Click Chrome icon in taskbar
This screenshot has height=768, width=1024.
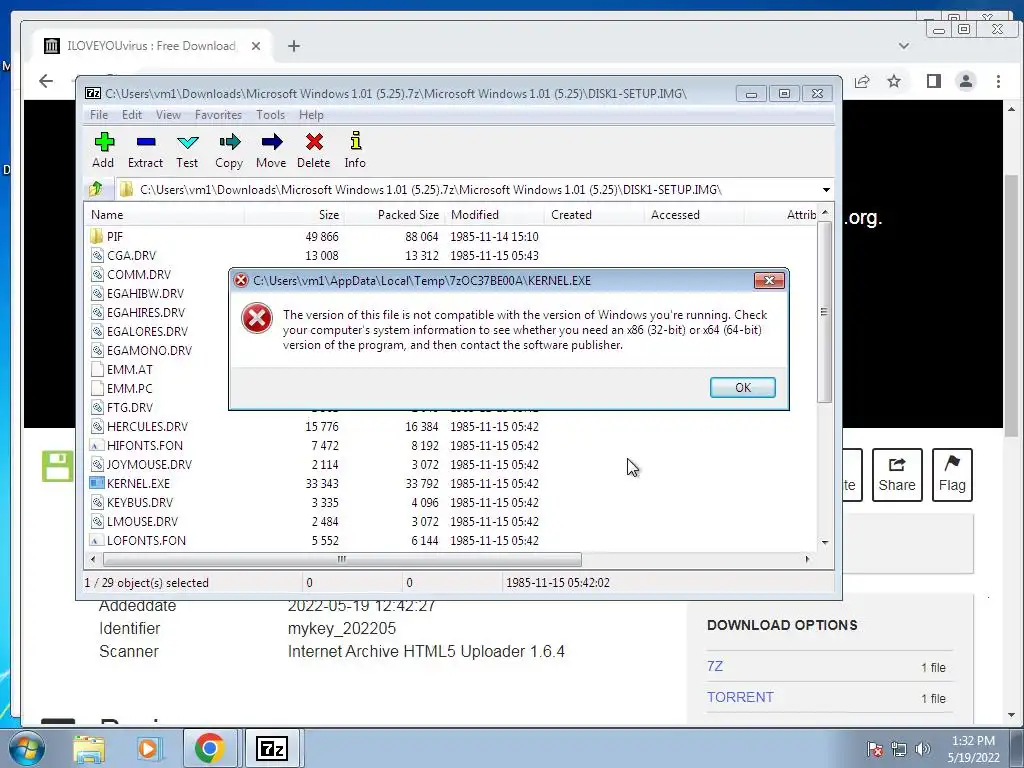[209, 748]
